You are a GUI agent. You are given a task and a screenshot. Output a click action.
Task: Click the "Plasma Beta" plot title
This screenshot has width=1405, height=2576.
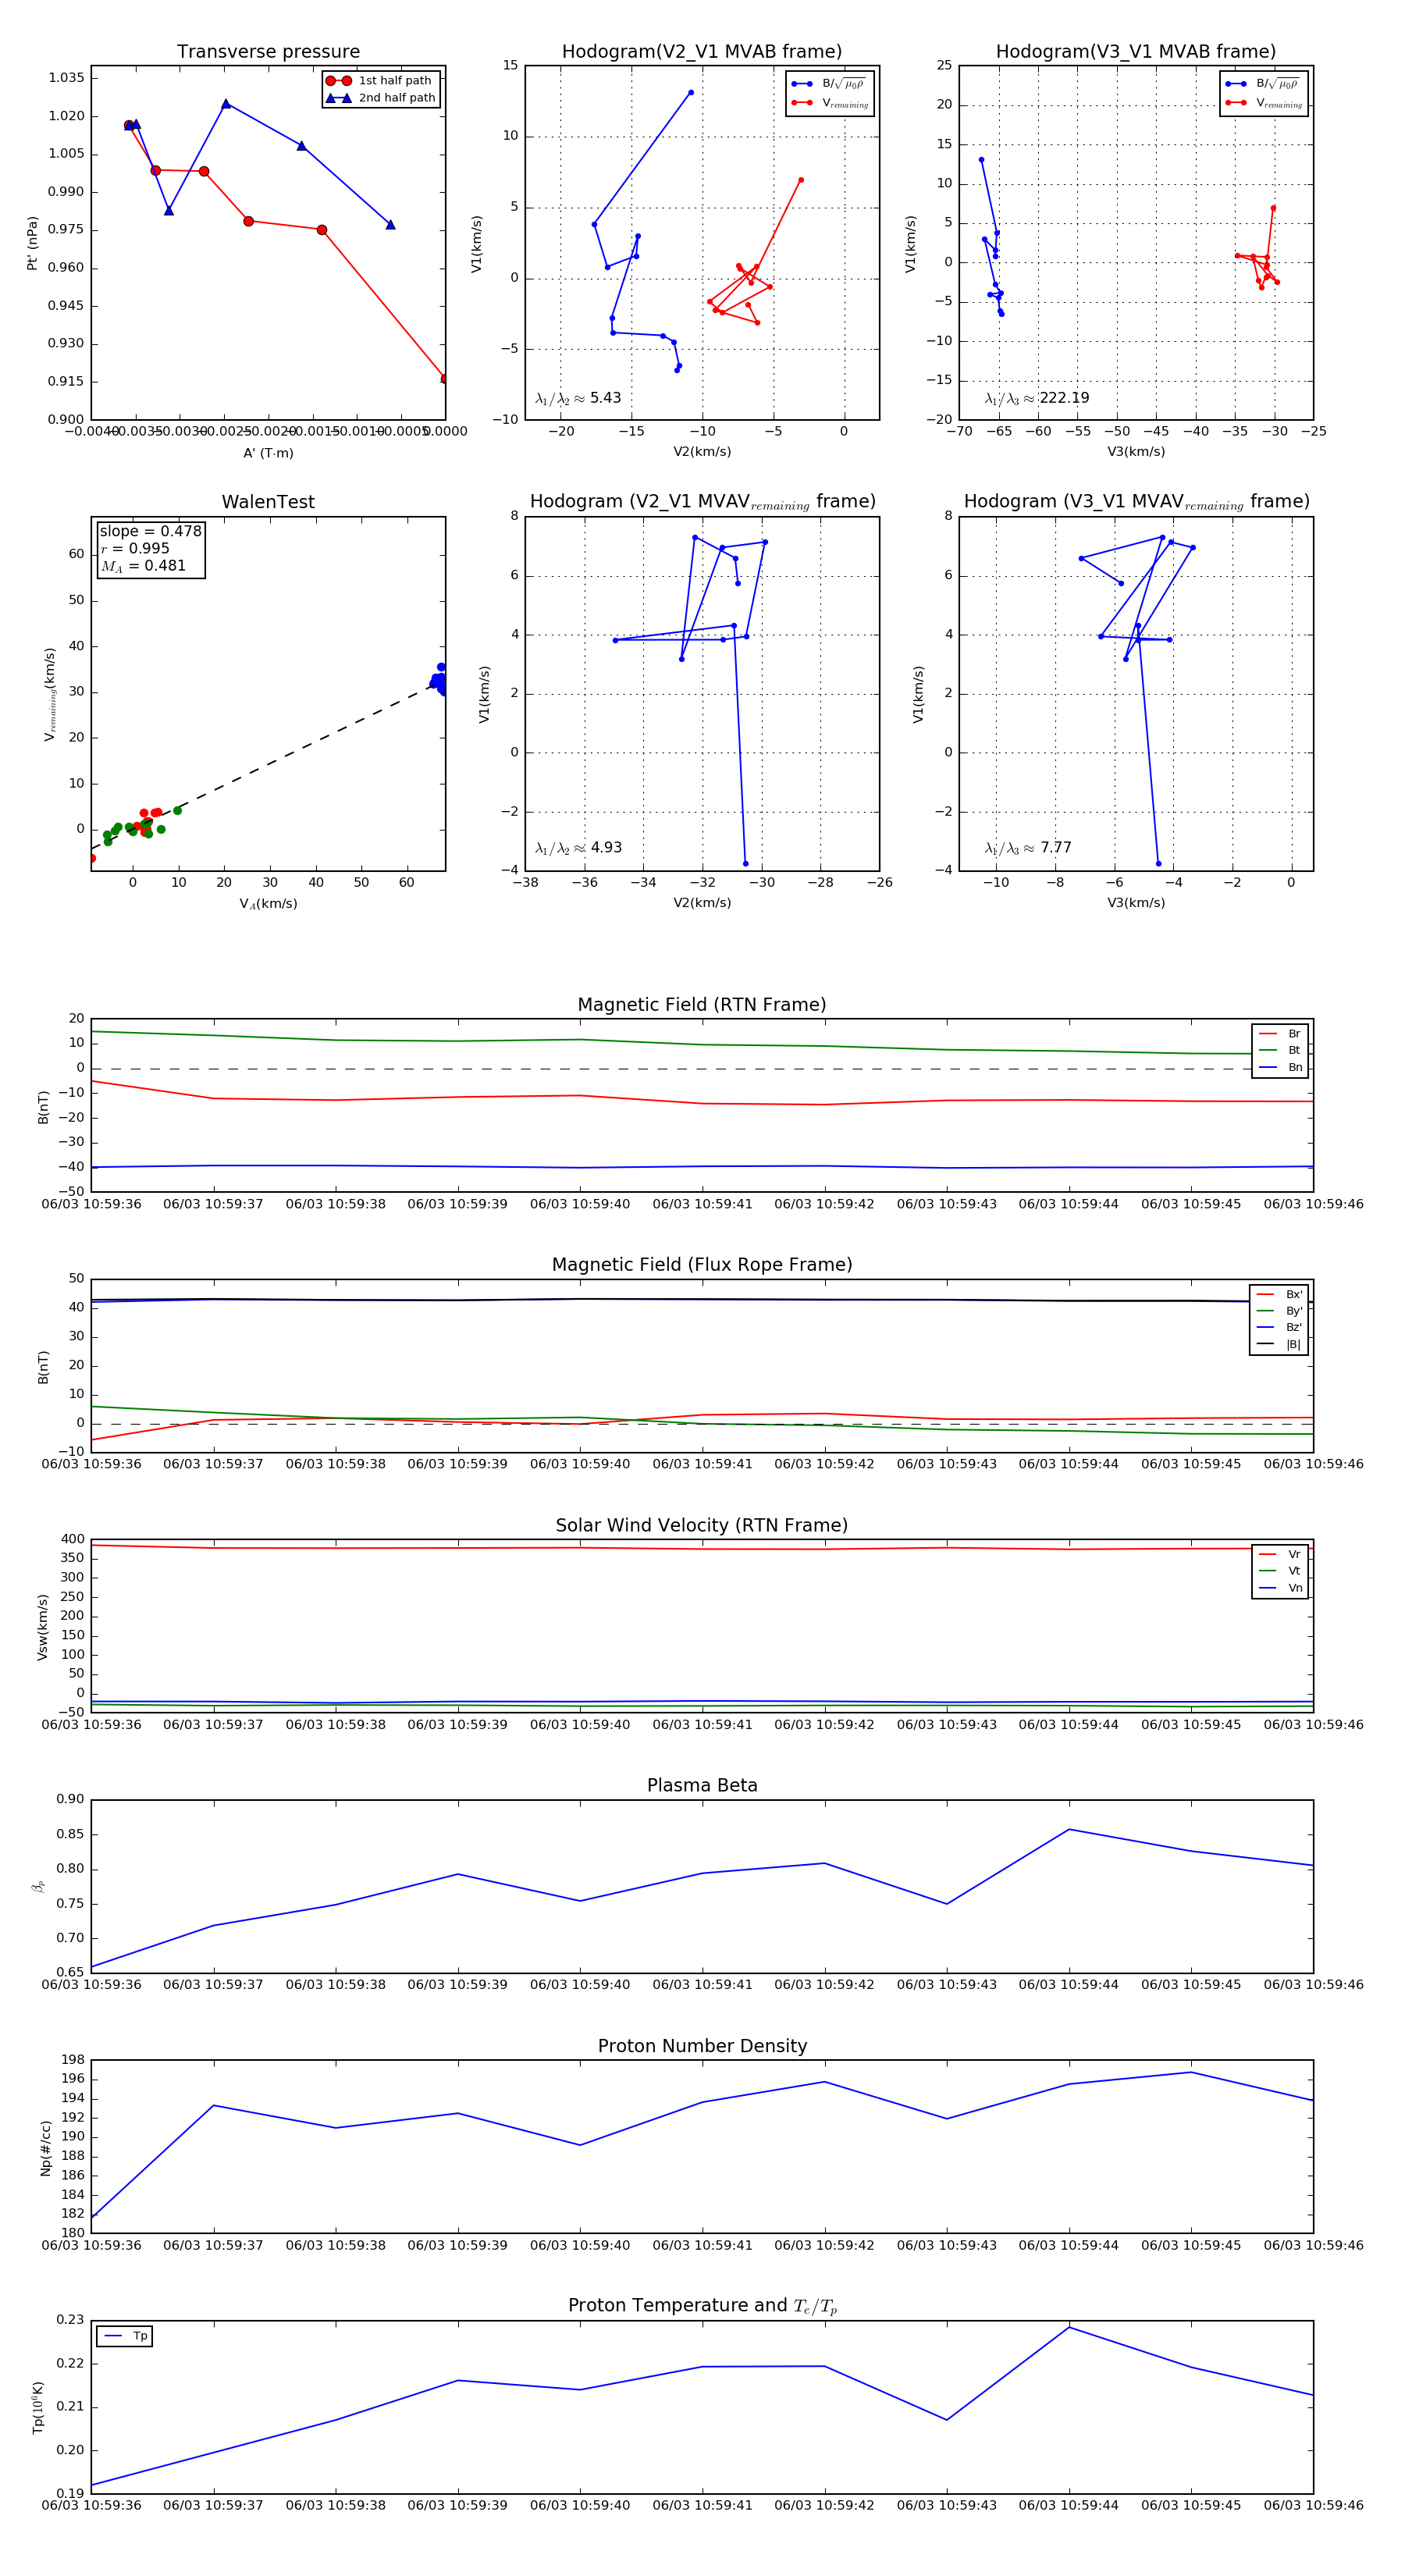tap(702, 1786)
